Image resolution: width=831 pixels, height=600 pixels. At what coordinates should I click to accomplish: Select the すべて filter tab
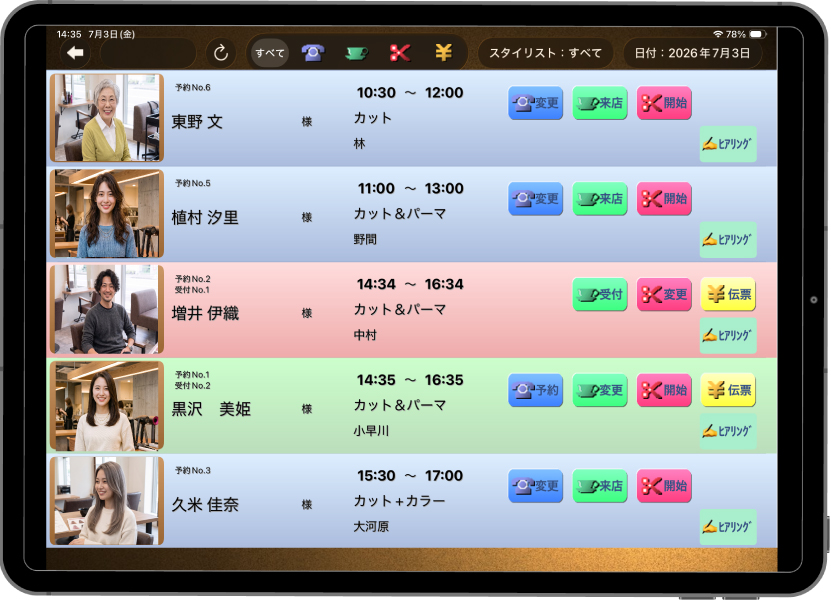coord(270,53)
